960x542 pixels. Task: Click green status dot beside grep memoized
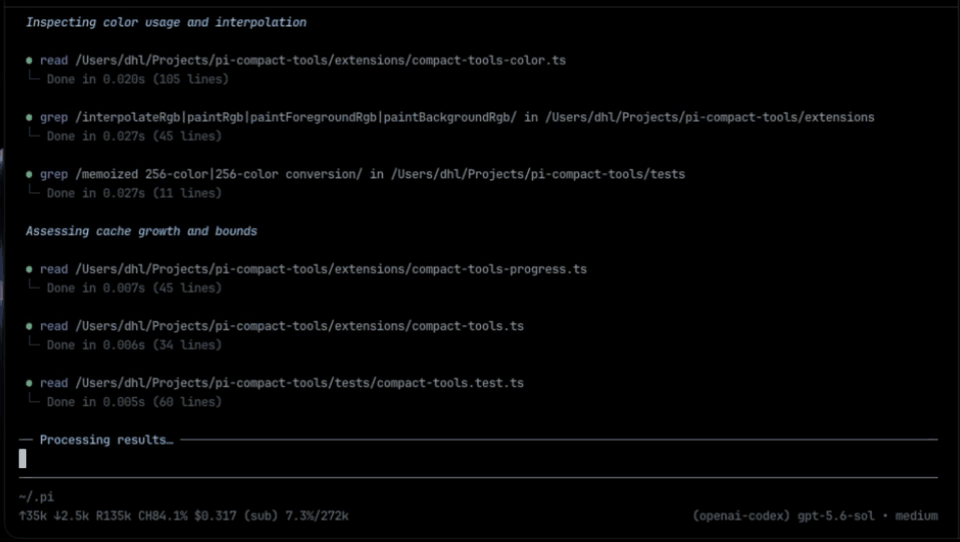click(x=29, y=175)
